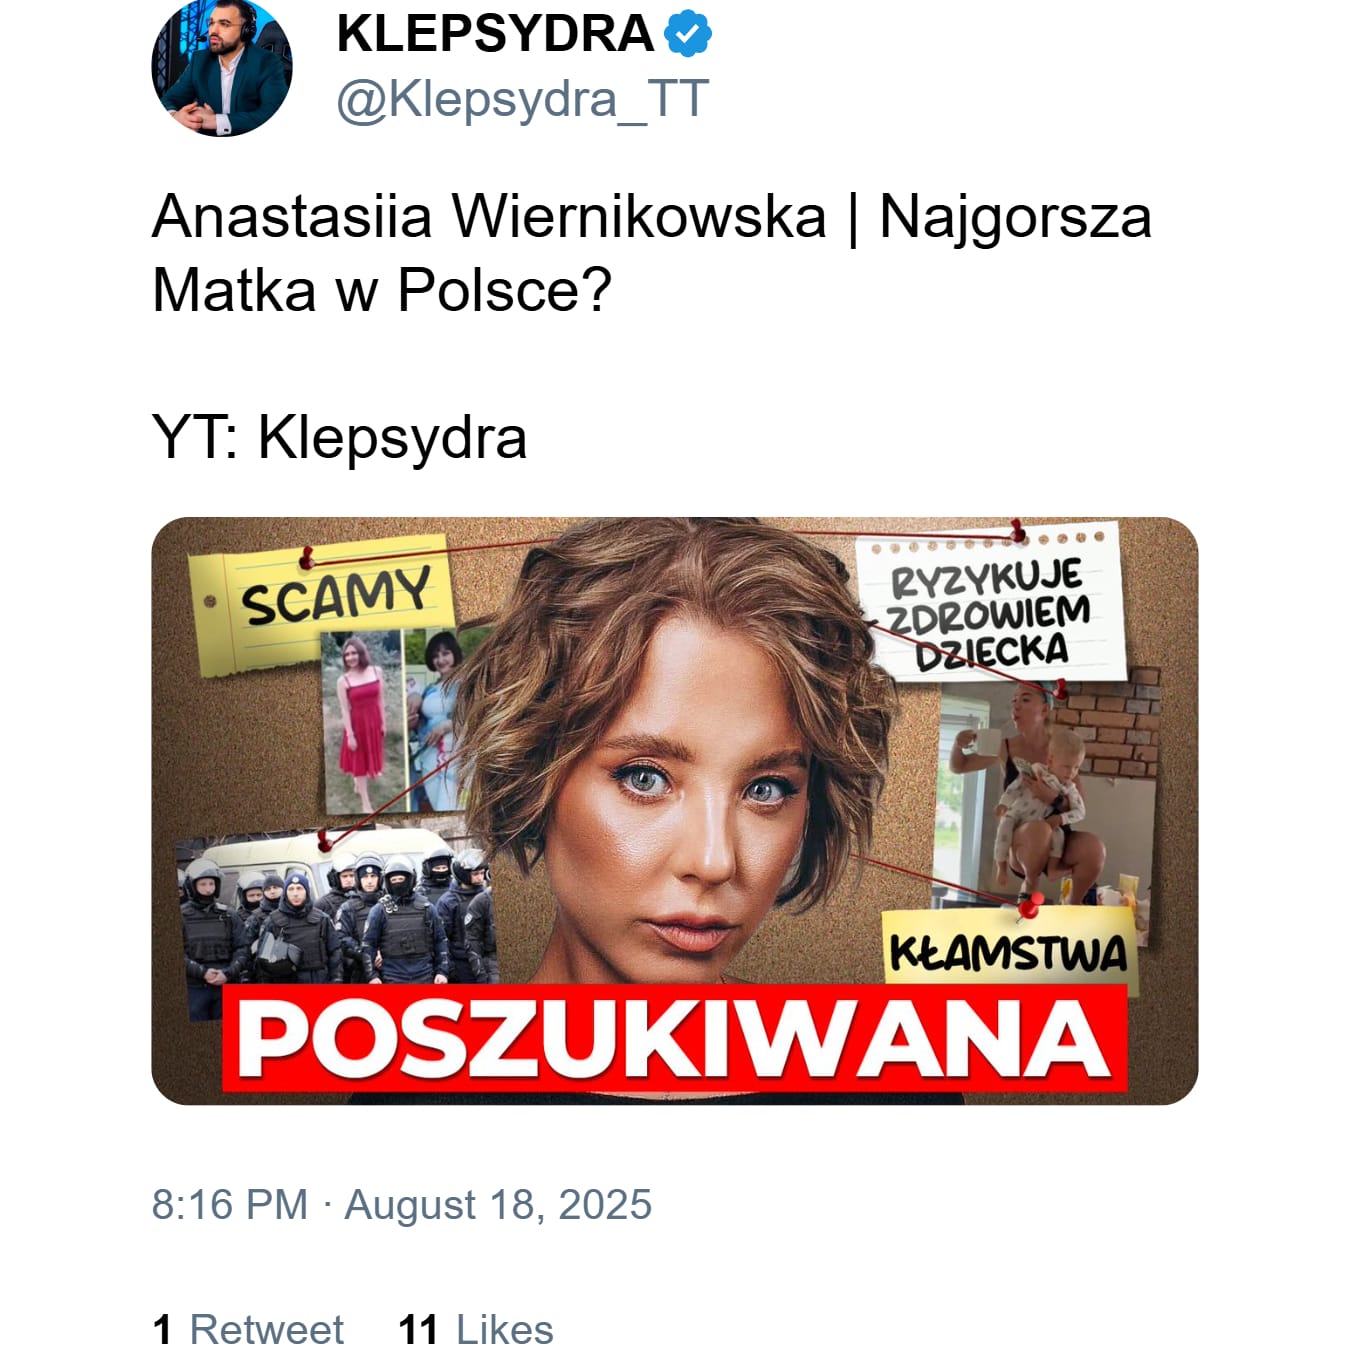Open the 8:16 PM timestamp link
The image size is (1350, 1350).
tap(230, 1204)
